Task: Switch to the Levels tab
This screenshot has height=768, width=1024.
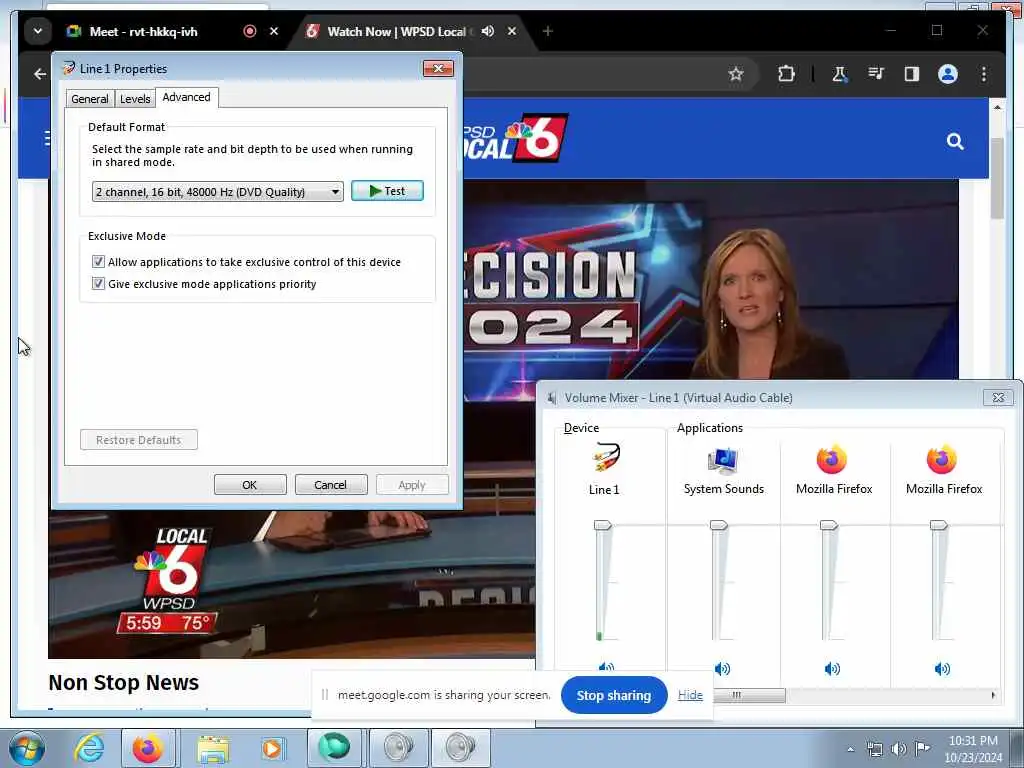Action: (135, 99)
